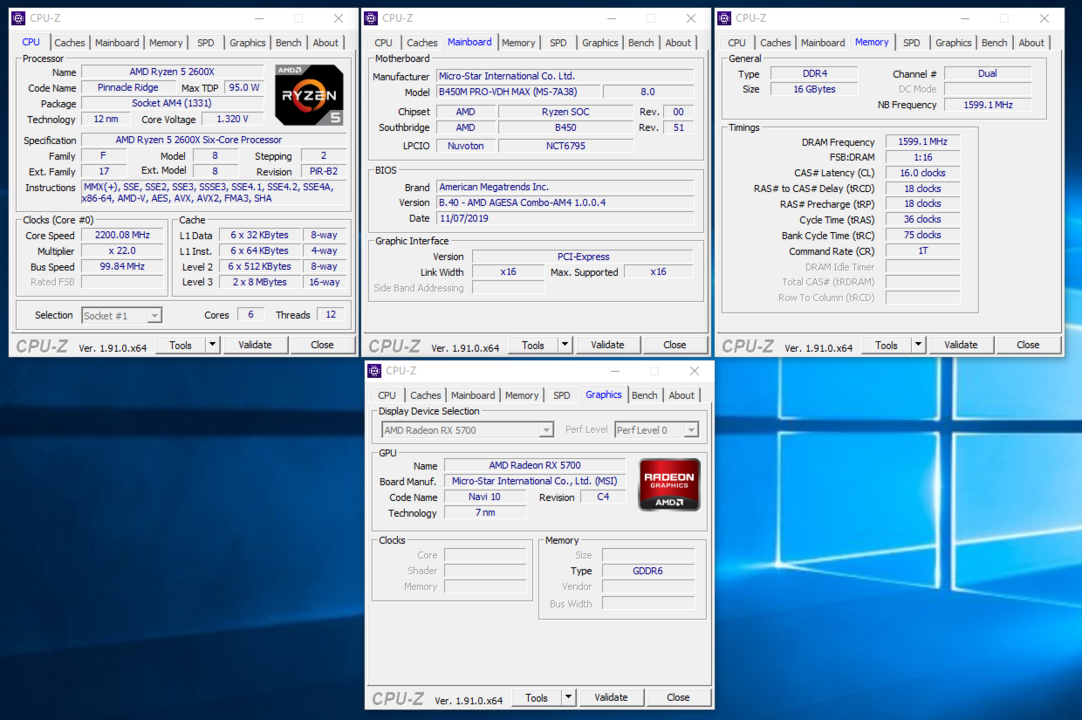Click the 7 nm technology value in Graphics window
The width and height of the screenshot is (1082, 720).
484,513
